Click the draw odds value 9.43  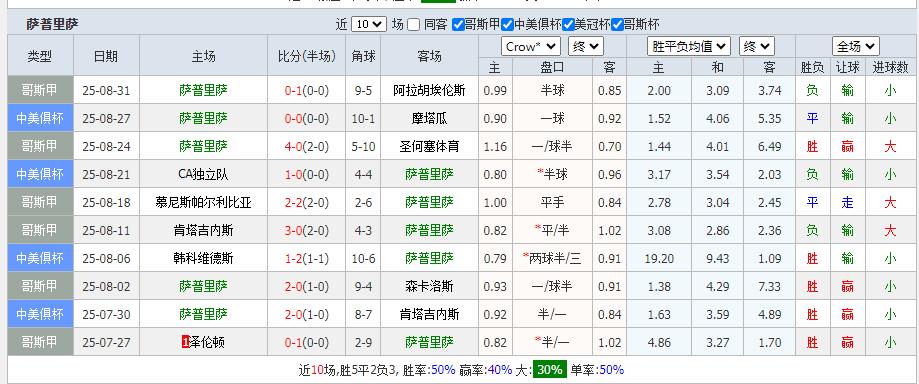point(718,258)
